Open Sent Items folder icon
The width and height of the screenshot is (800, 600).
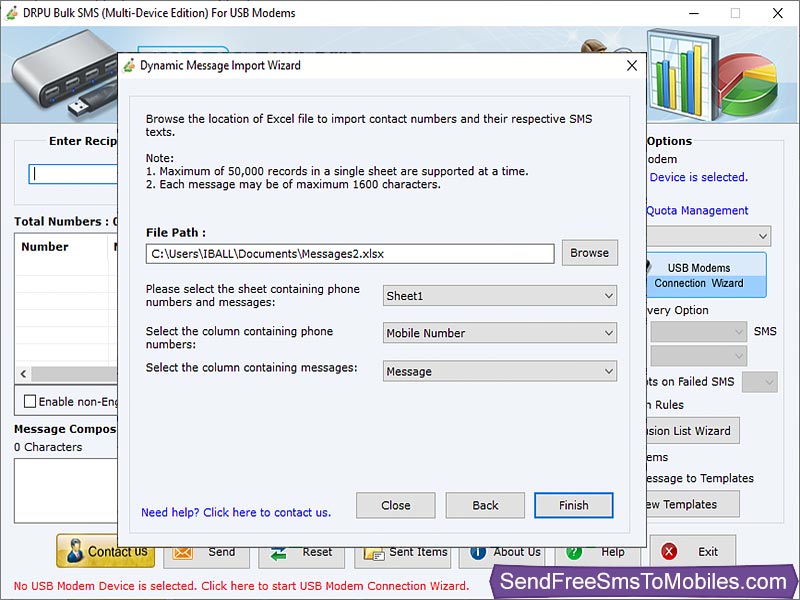pyautogui.click(x=373, y=553)
